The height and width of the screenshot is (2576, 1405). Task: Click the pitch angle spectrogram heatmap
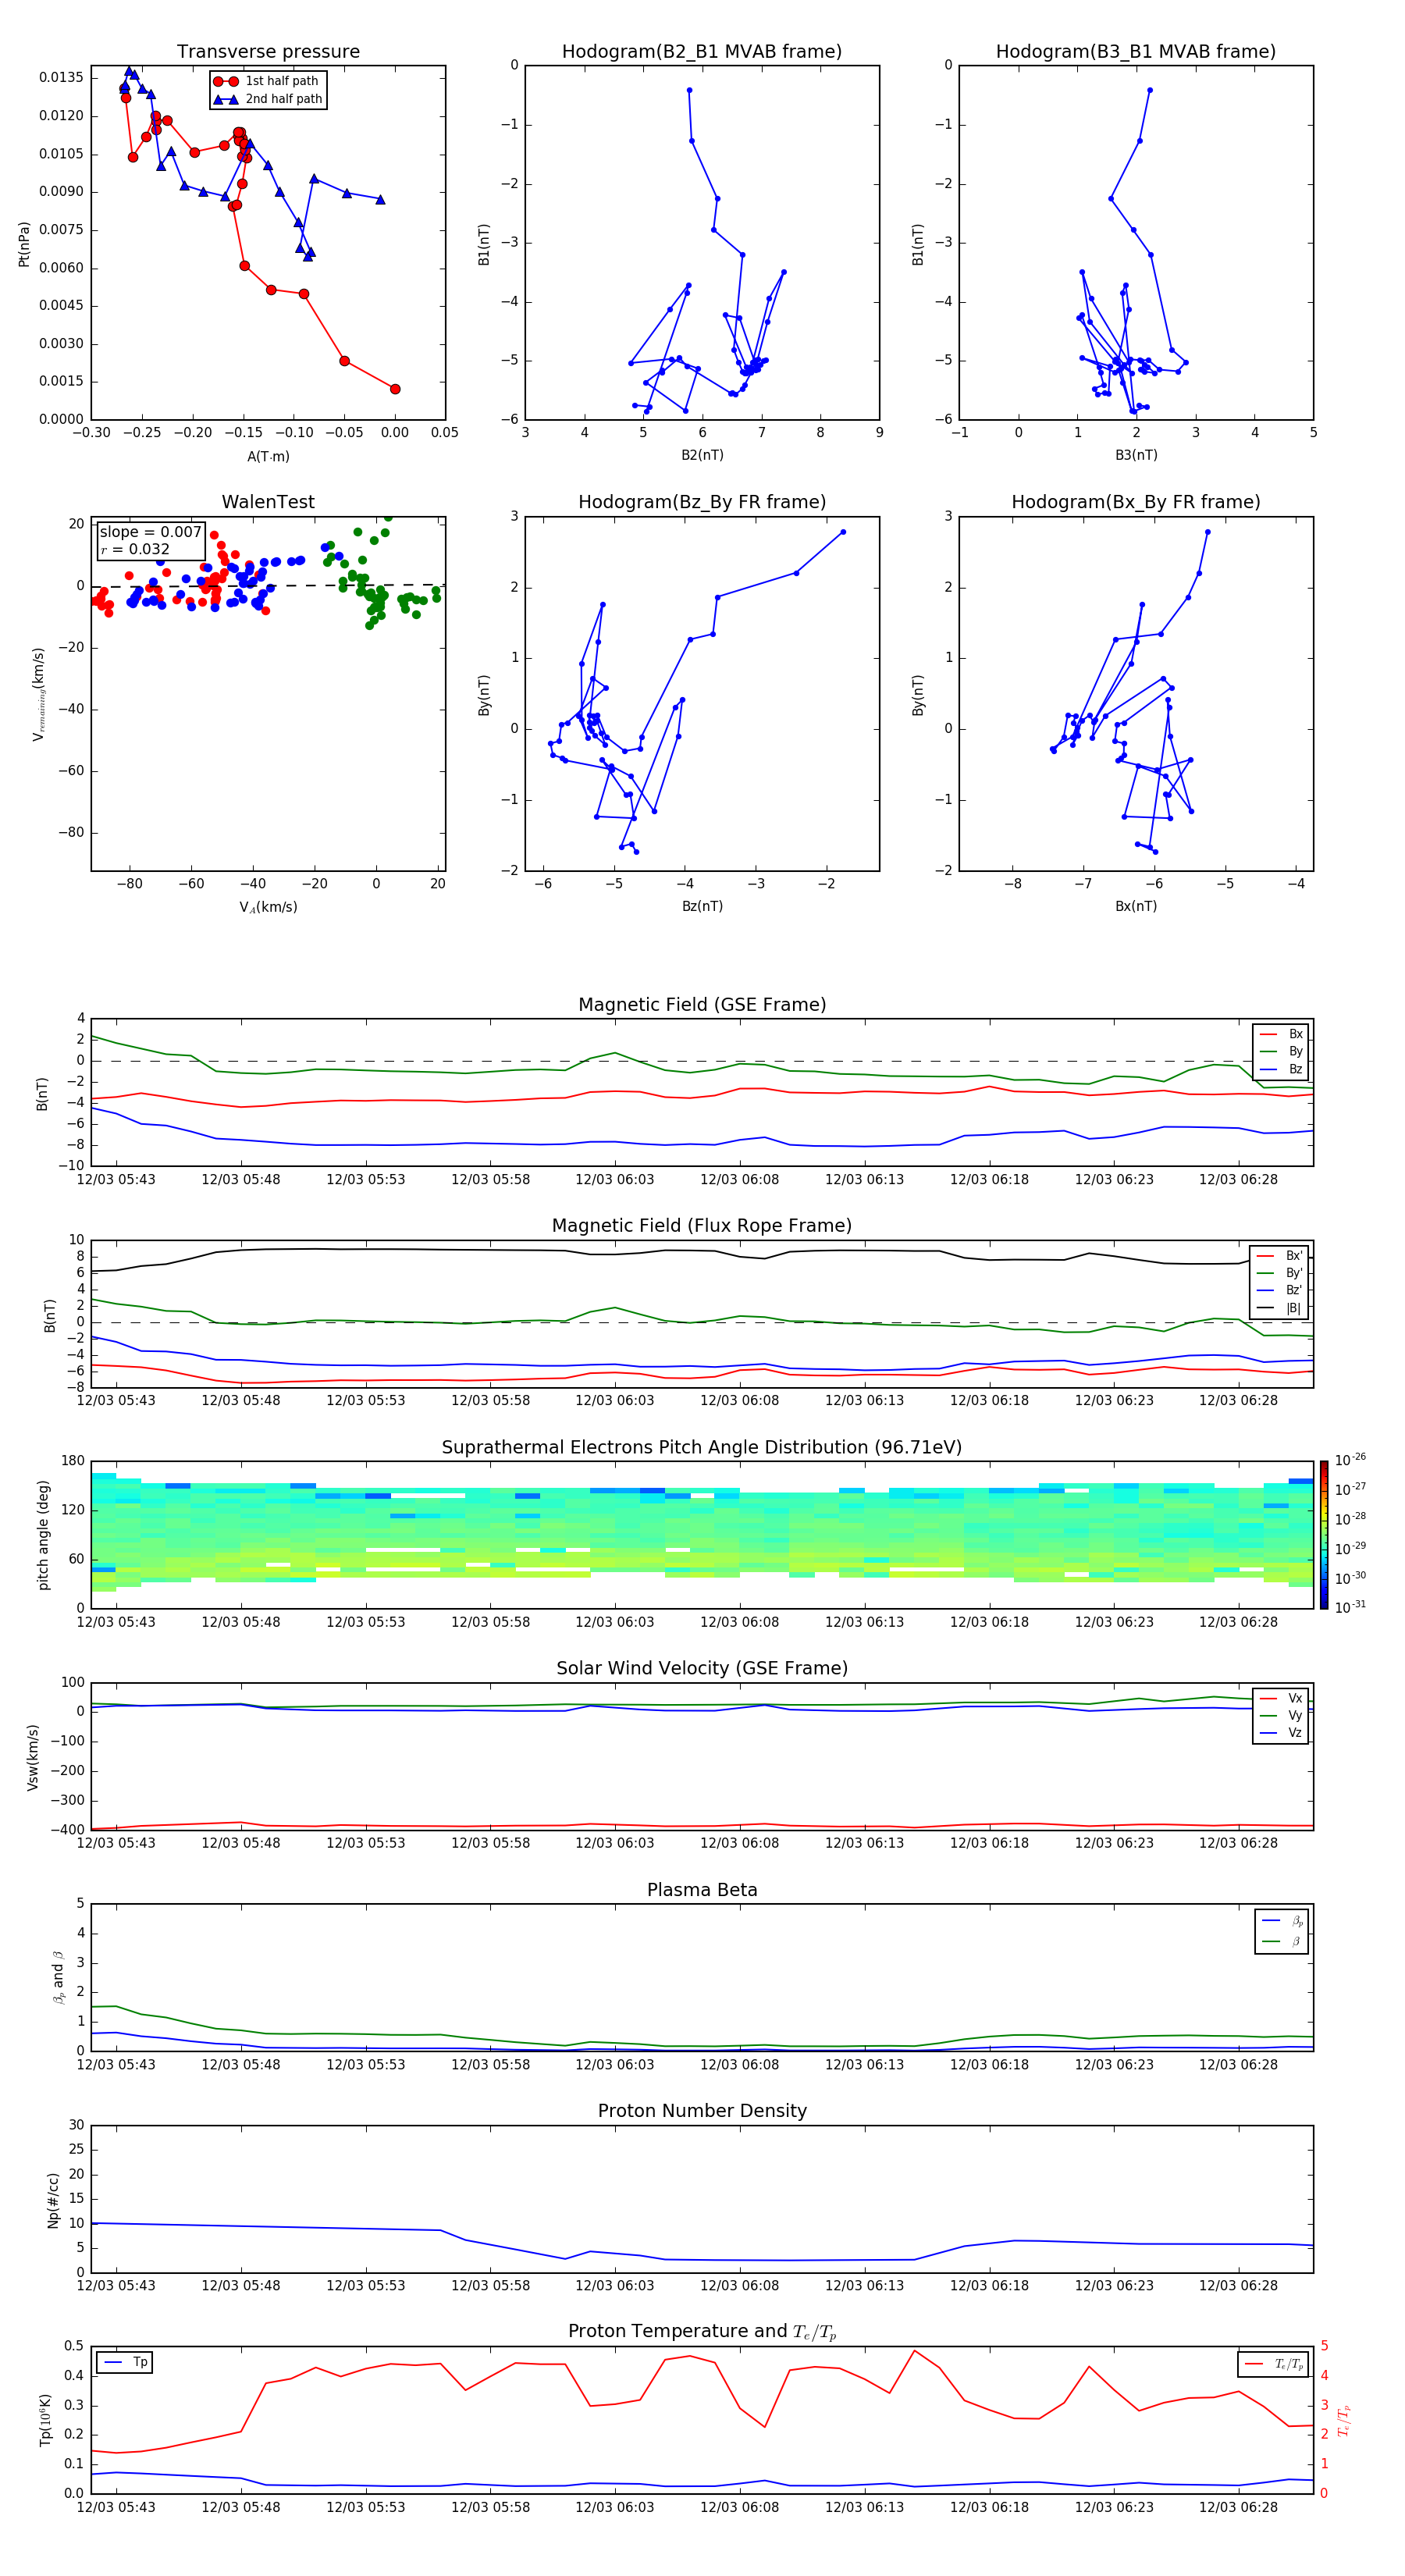point(702,1535)
